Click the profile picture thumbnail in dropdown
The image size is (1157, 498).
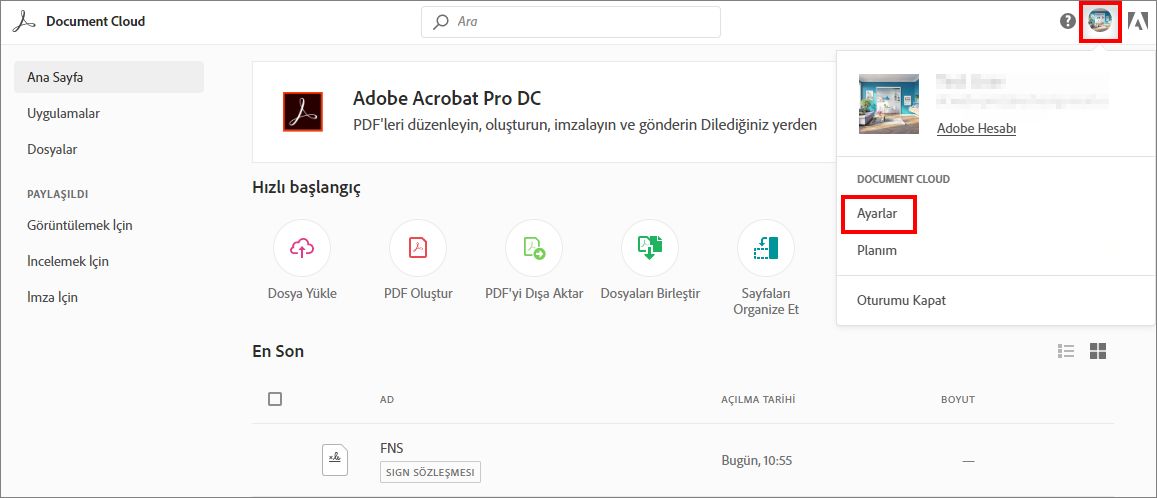click(x=889, y=104)
